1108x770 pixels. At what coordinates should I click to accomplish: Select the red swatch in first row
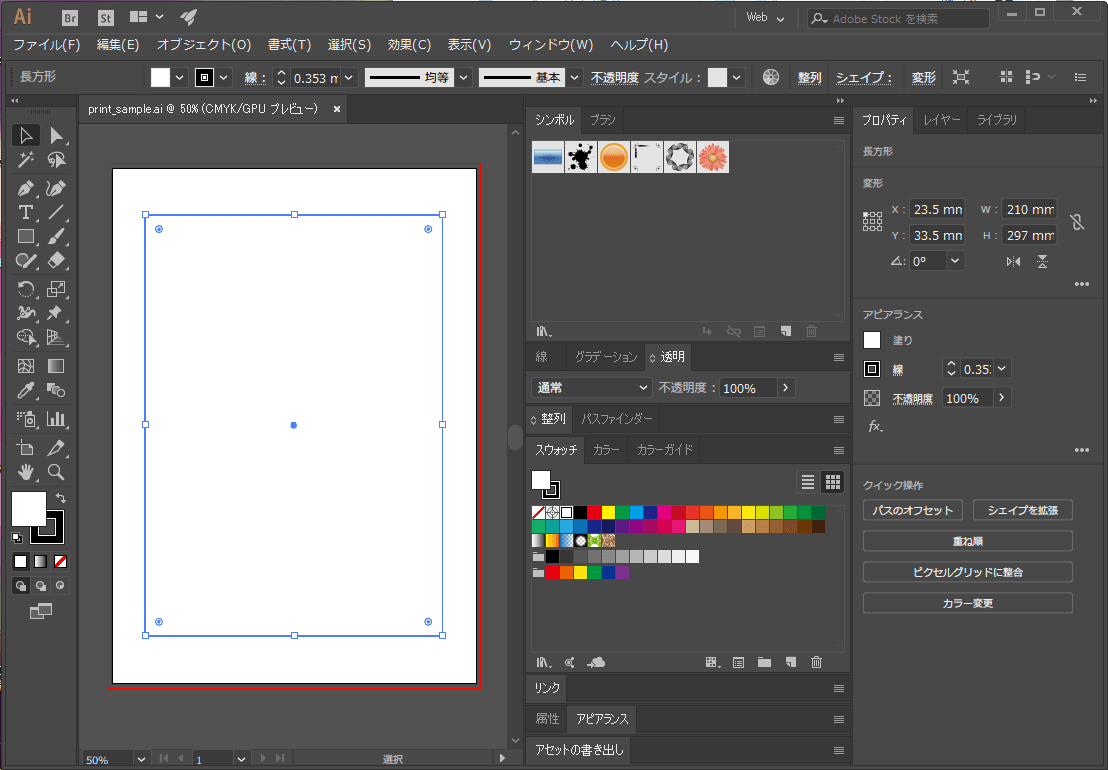coord(594,512)
